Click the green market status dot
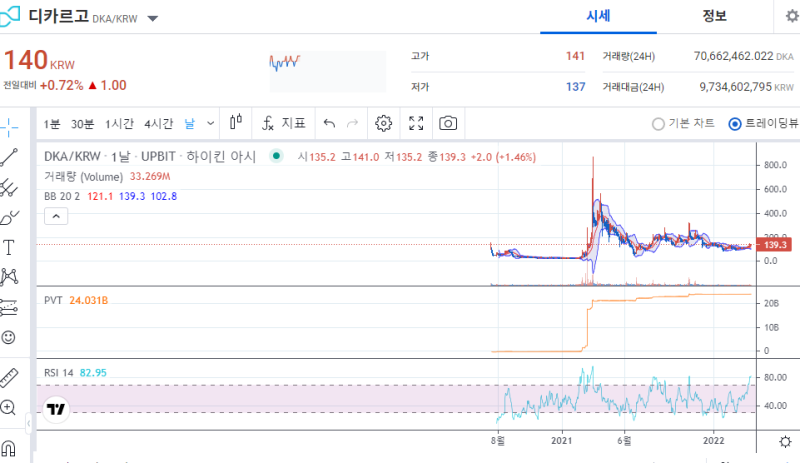Viewport: 800px width, 463px height. 276,156
